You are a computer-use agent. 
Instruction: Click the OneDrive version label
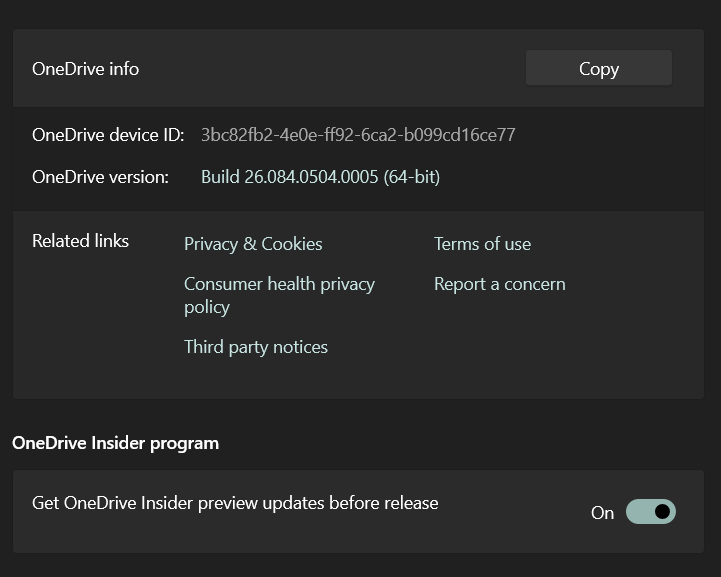(x=100, y=177)
